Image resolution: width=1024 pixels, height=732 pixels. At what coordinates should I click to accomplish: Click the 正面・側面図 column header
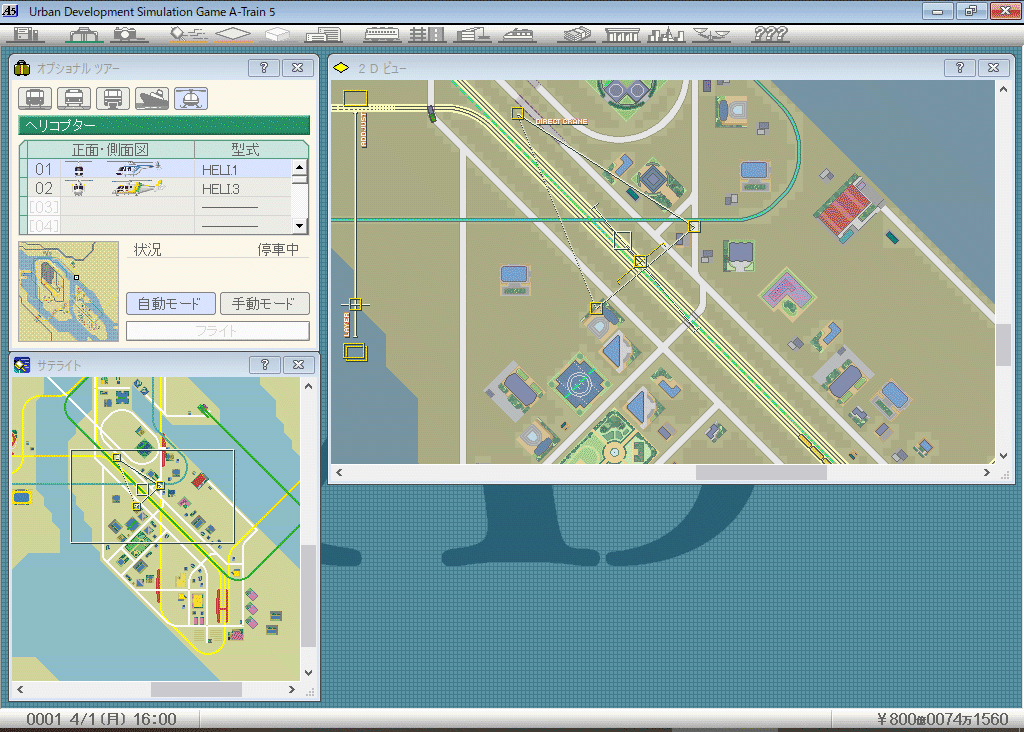(110, 150)
